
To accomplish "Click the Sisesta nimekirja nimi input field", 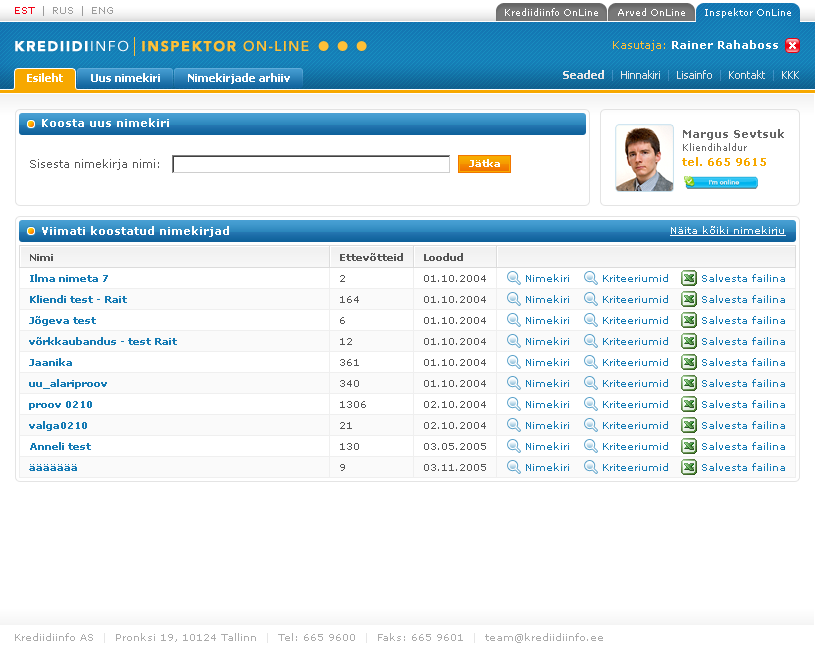I will [311, 164].
